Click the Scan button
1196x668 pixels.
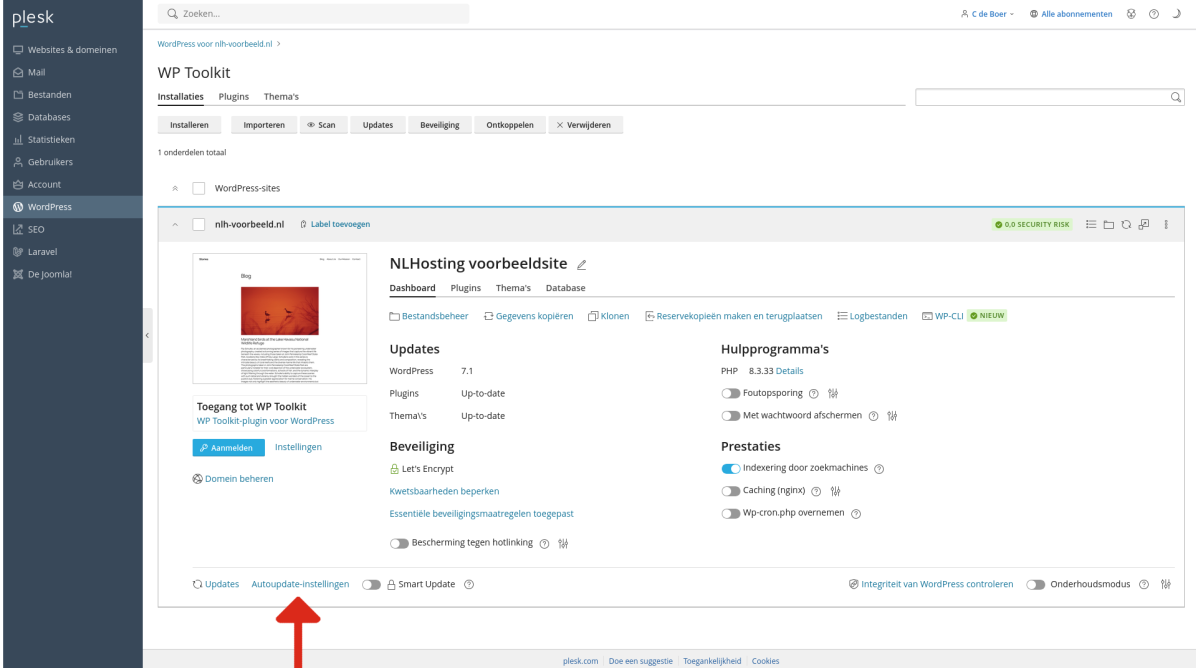point(323,125)
